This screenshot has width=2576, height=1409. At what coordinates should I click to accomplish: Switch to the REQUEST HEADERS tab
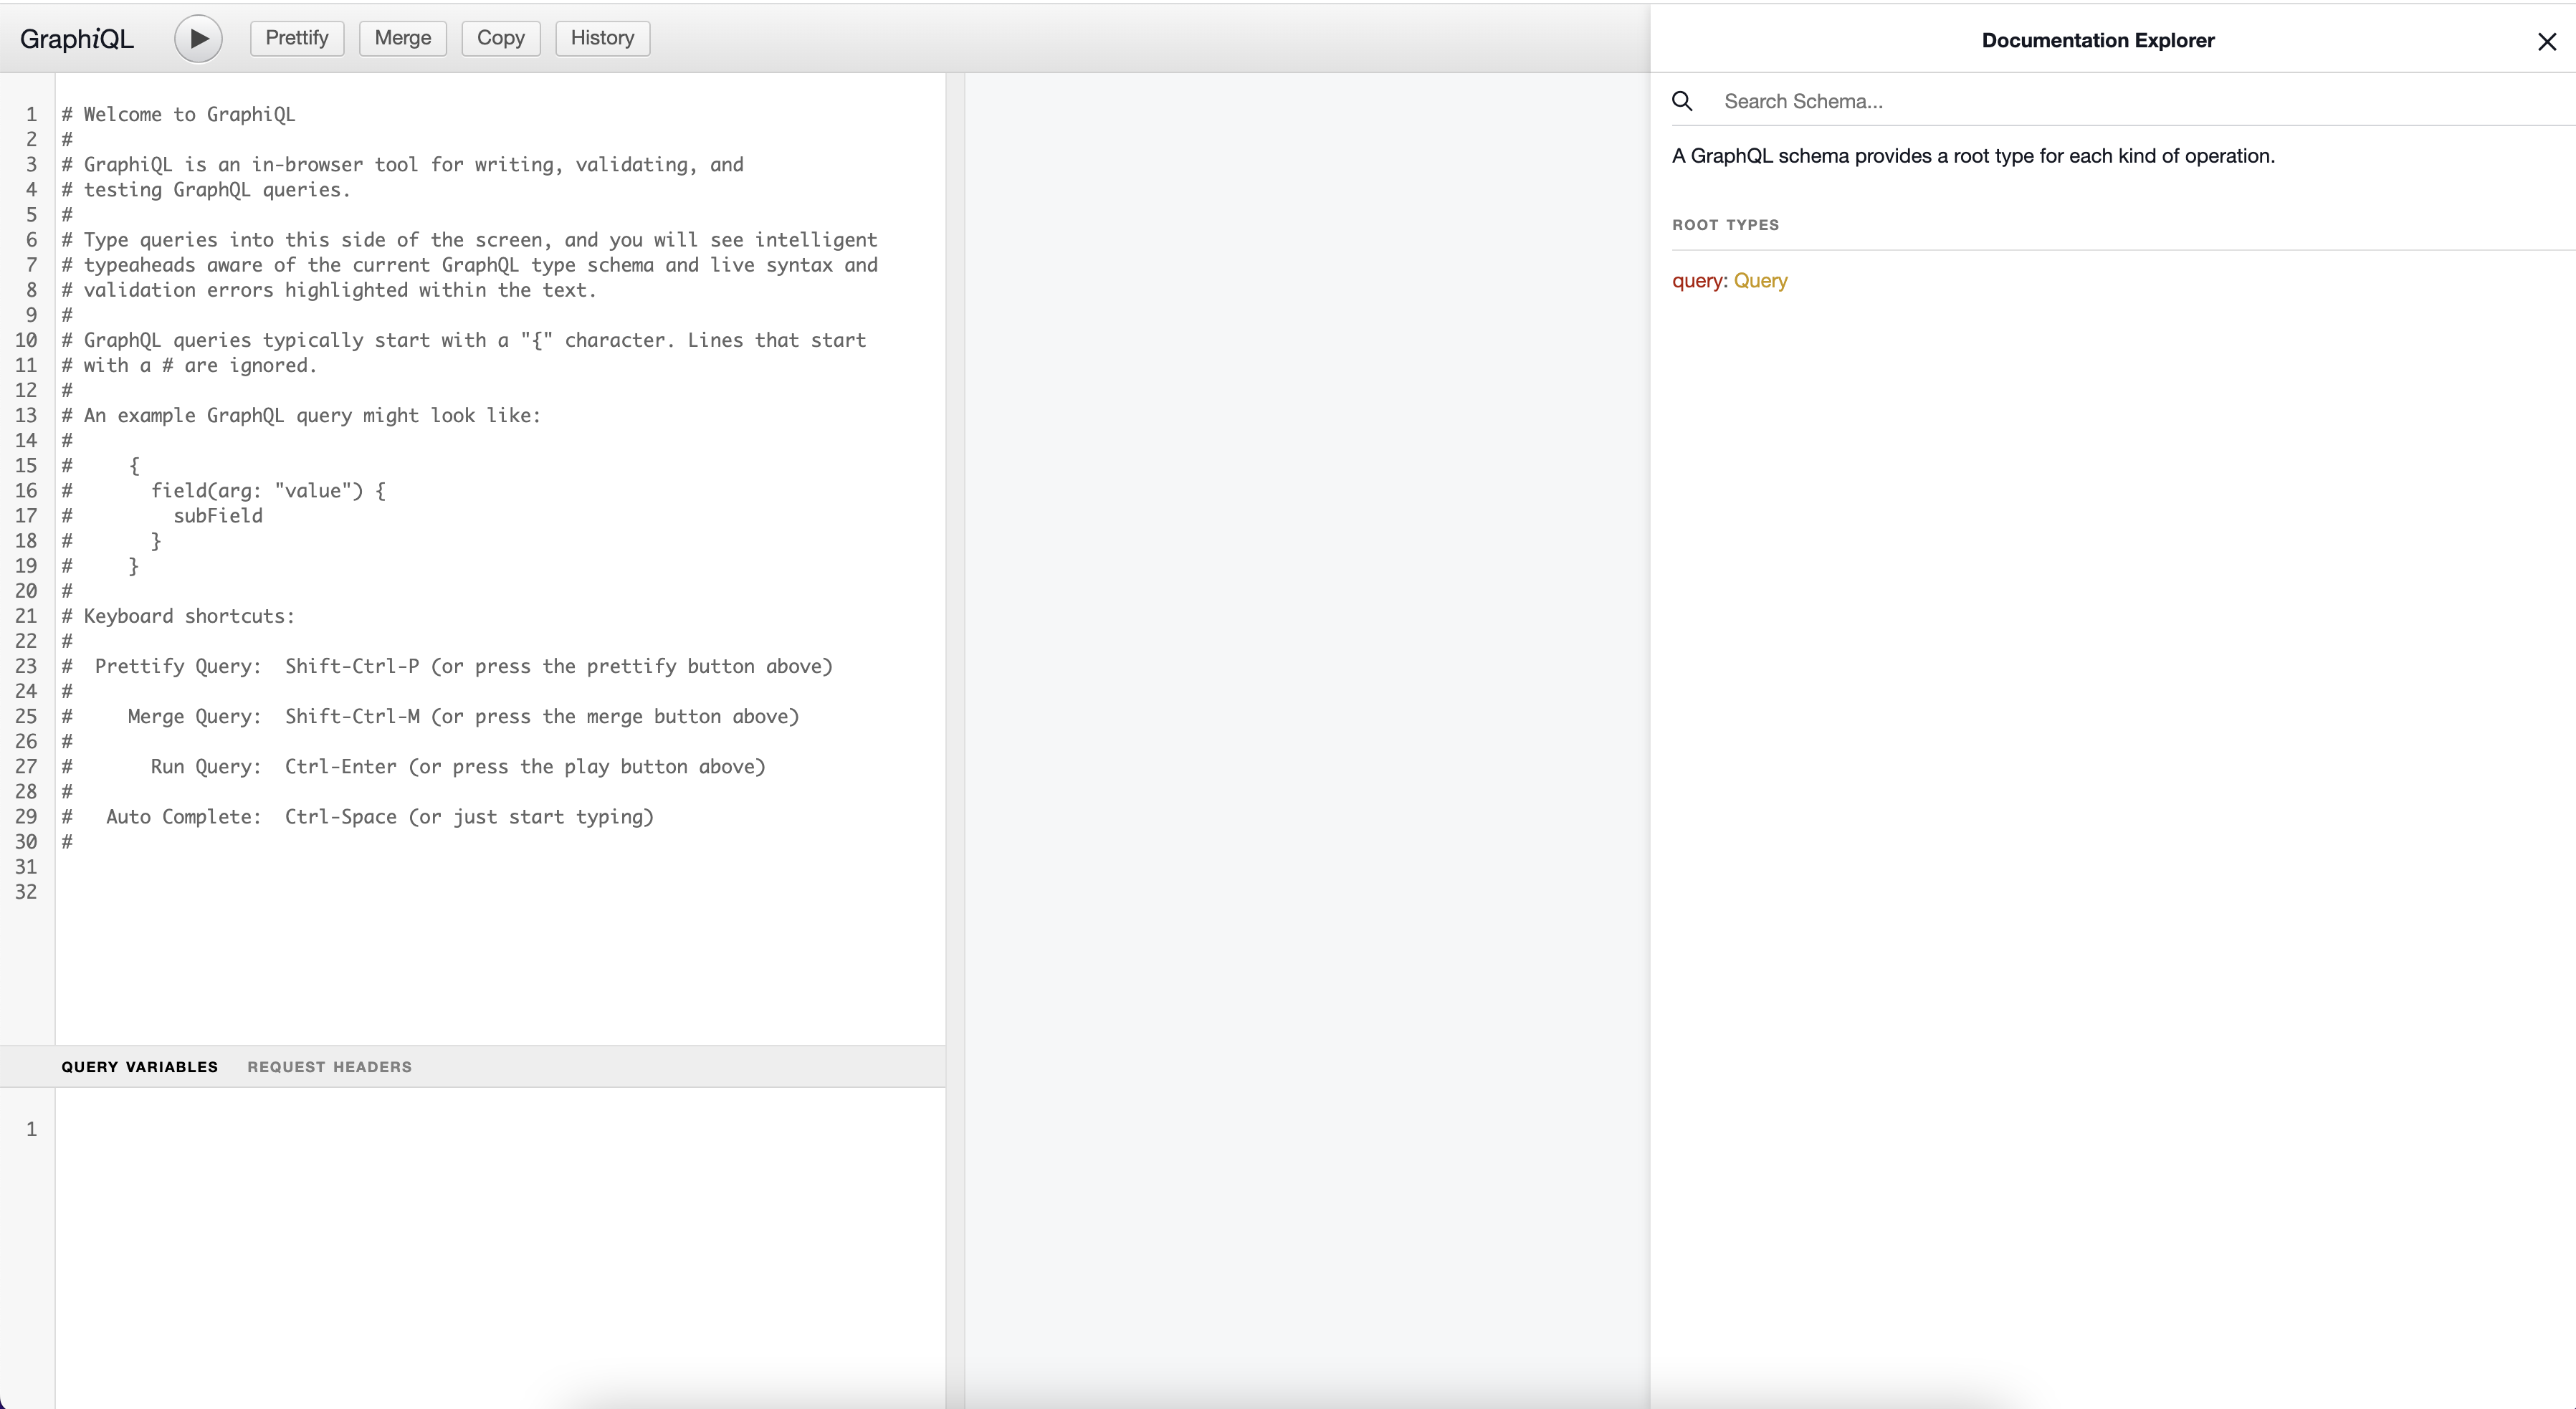[x=330, y=1066]
